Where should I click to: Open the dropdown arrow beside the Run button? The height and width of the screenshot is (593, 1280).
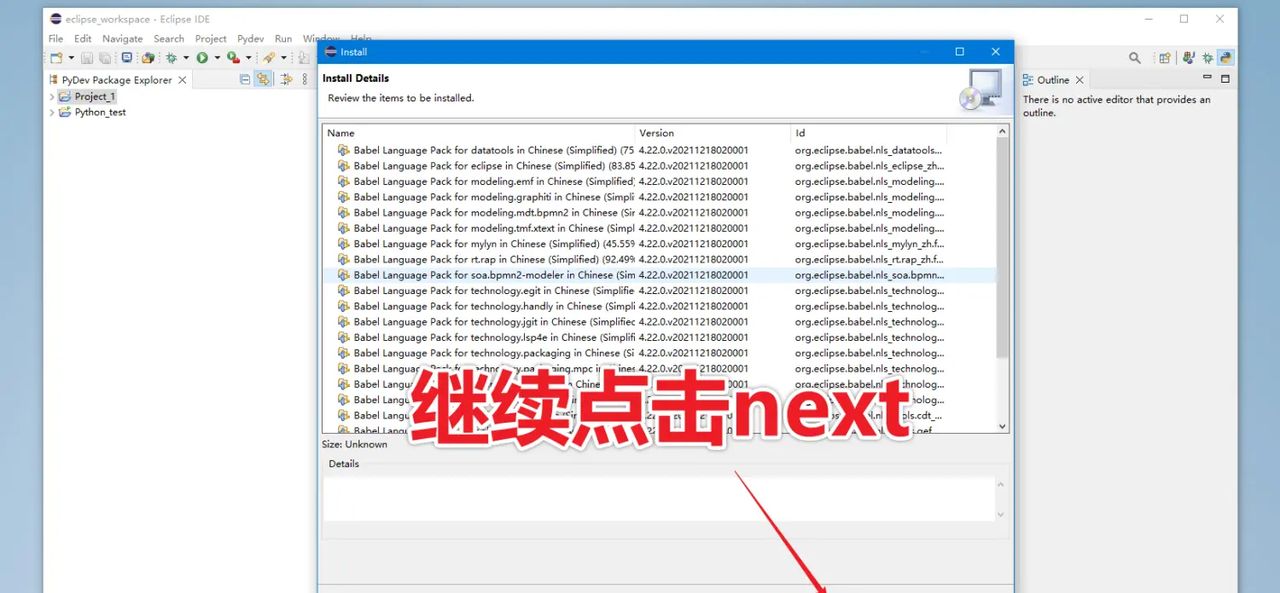(x=216, y=58)
